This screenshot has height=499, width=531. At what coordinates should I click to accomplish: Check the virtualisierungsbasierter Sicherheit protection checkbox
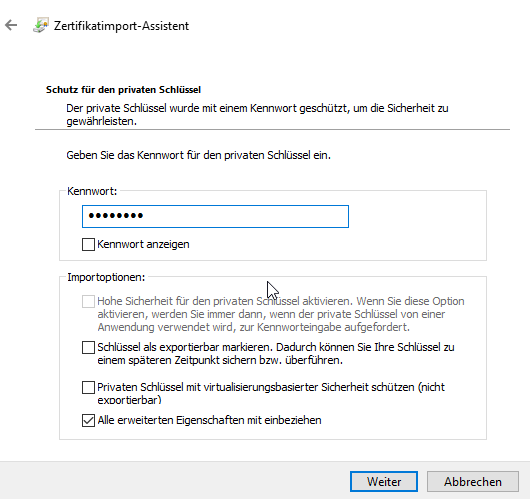pyautogui.click(x=88, y=387)
